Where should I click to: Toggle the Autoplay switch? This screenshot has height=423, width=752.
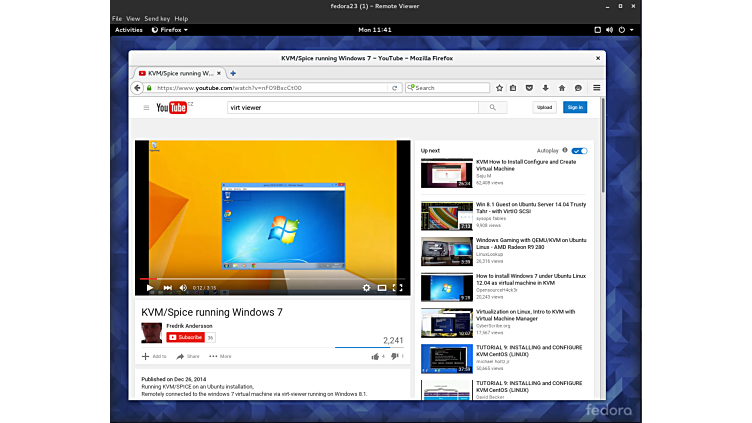click(579, 150)
